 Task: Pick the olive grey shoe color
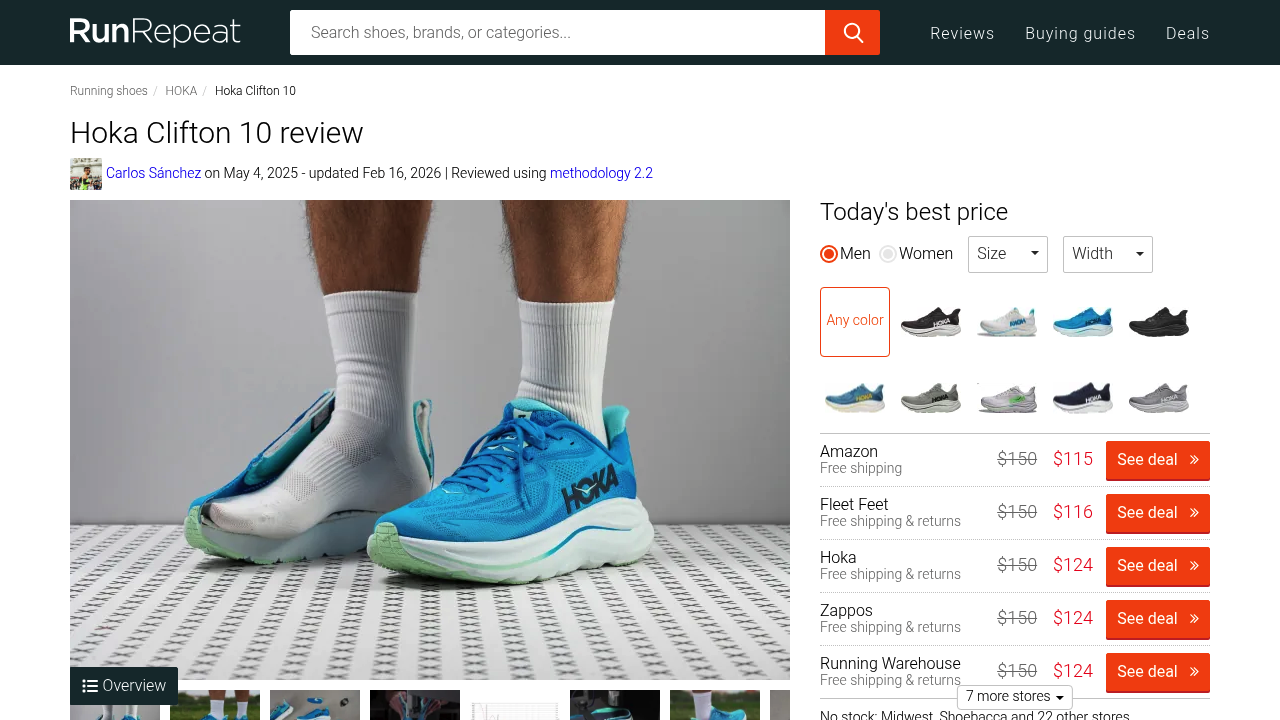(931, 397)
